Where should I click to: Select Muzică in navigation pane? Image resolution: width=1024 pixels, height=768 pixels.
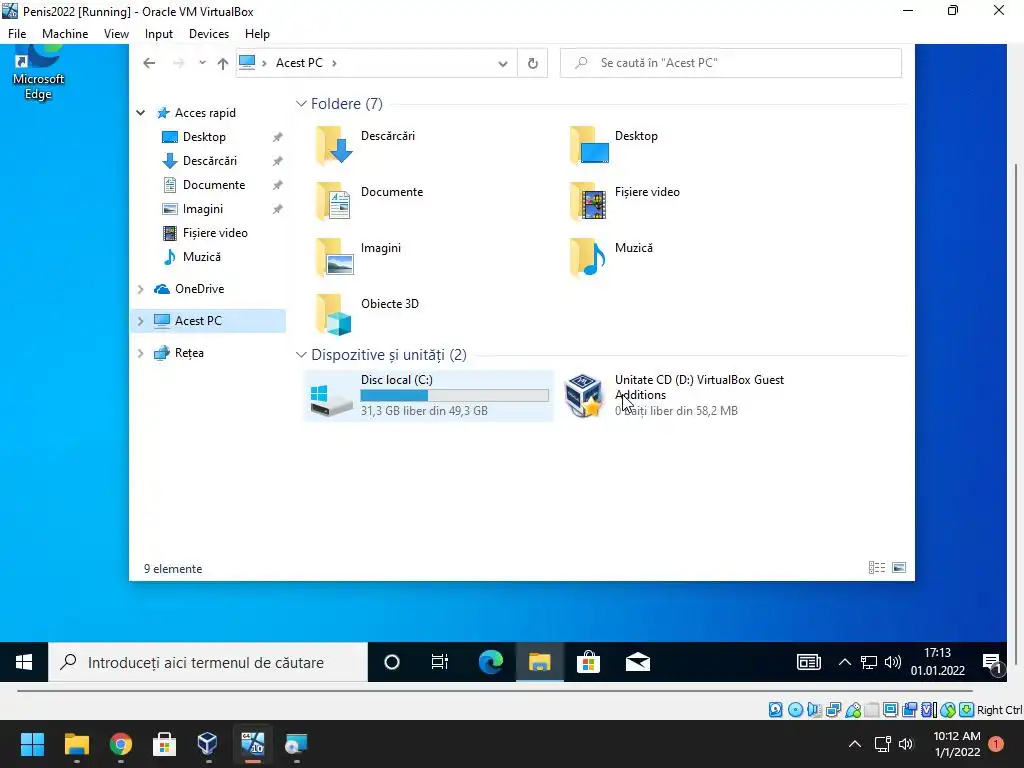tap(201, 257)
